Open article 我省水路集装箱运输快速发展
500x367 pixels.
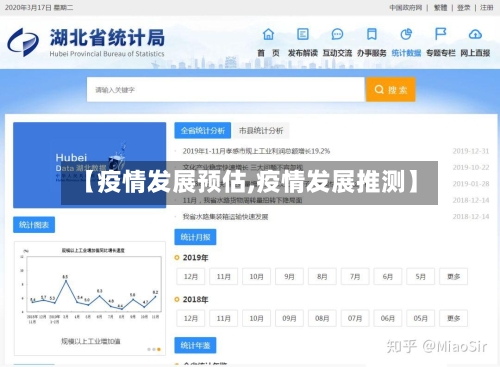point(225,217)
